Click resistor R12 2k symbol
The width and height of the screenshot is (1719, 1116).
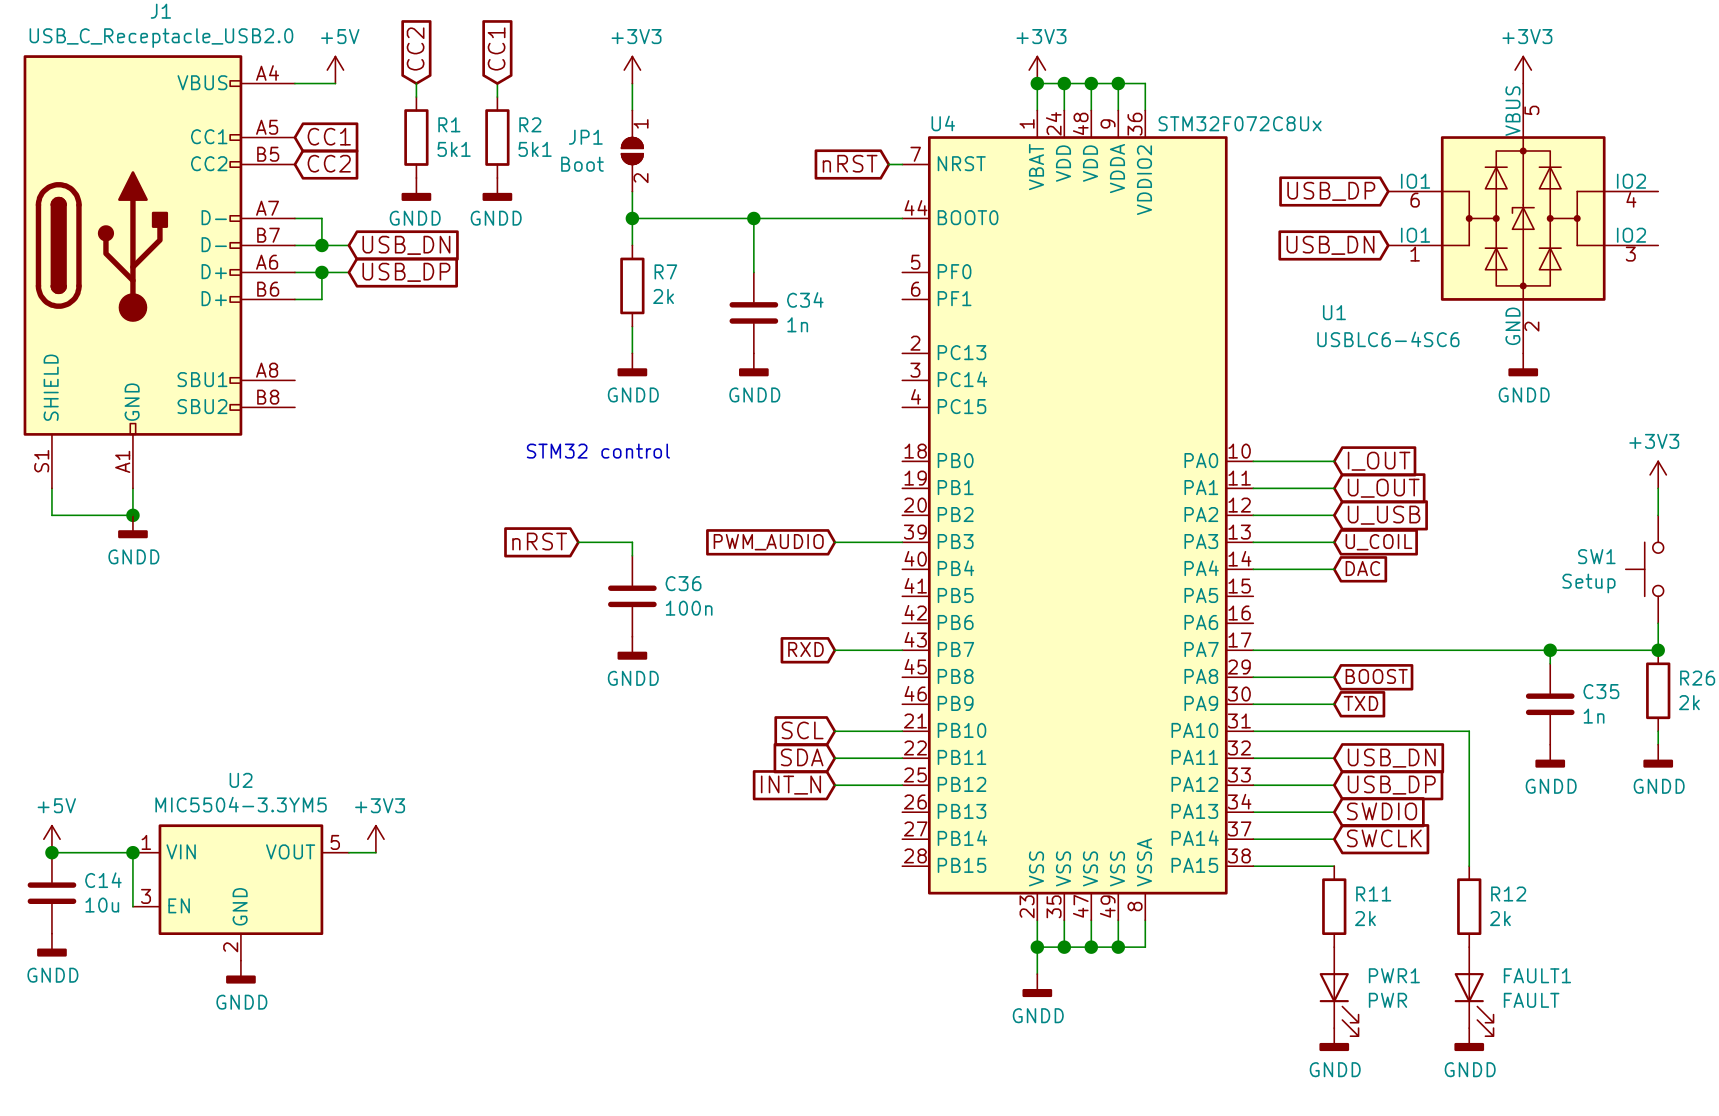[1469, 907]
